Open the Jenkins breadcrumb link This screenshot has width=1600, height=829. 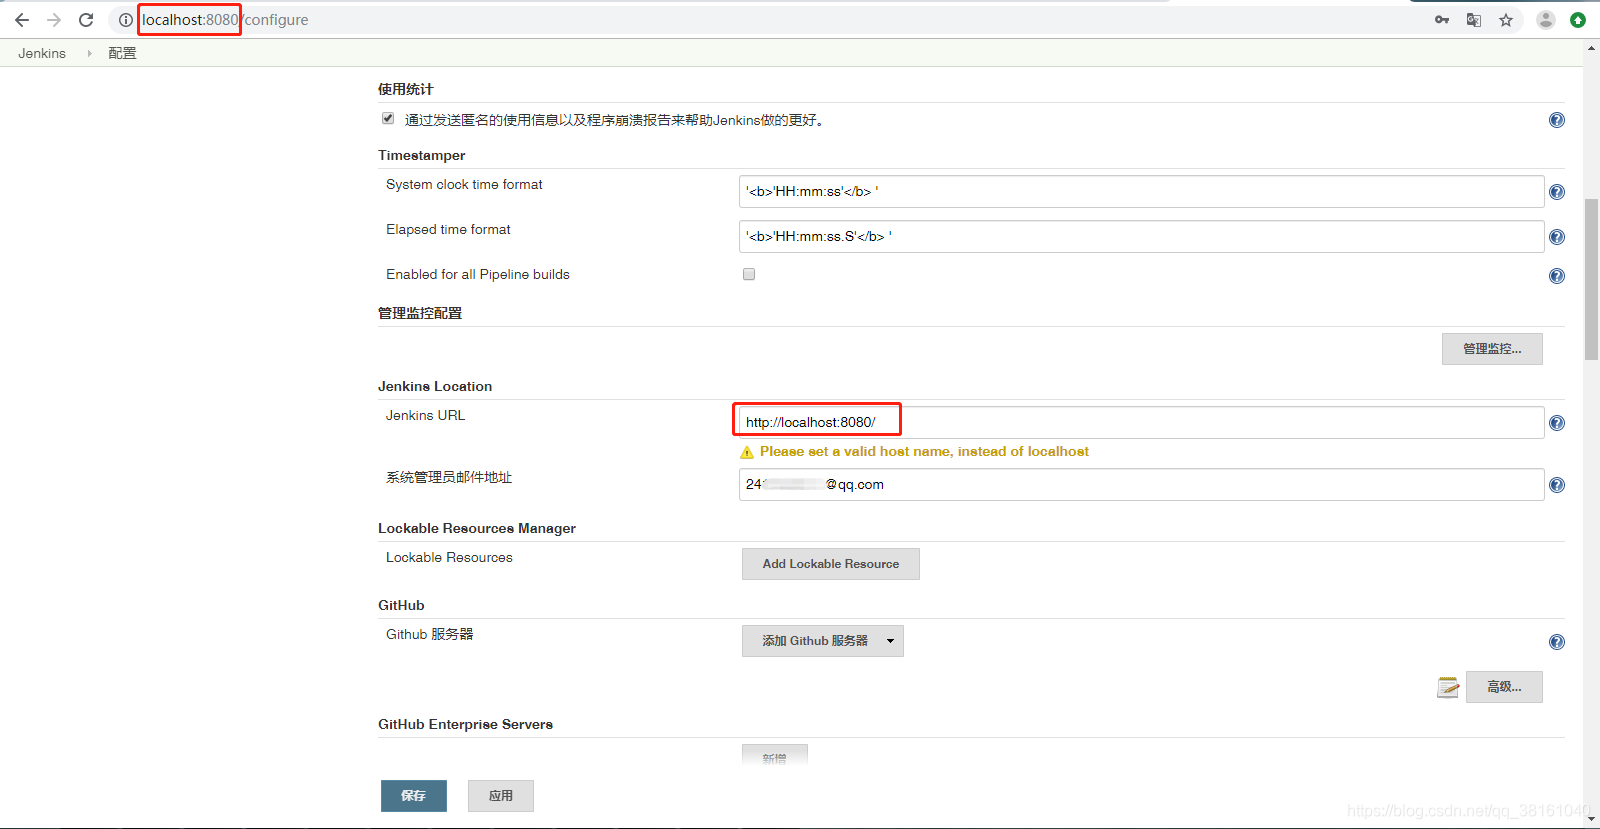(42, 53)
